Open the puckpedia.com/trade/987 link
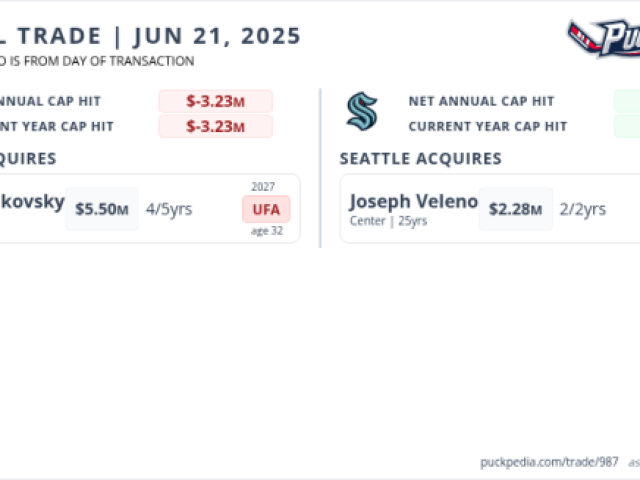 (x=549, y=462)
